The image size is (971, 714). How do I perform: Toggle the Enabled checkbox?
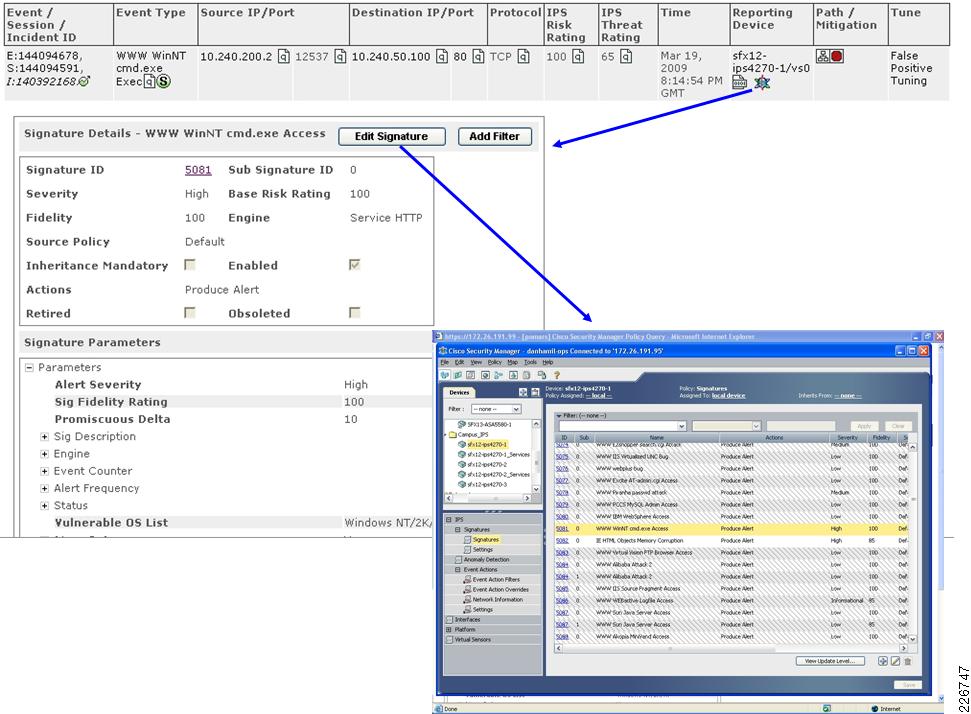click(354, 265)
